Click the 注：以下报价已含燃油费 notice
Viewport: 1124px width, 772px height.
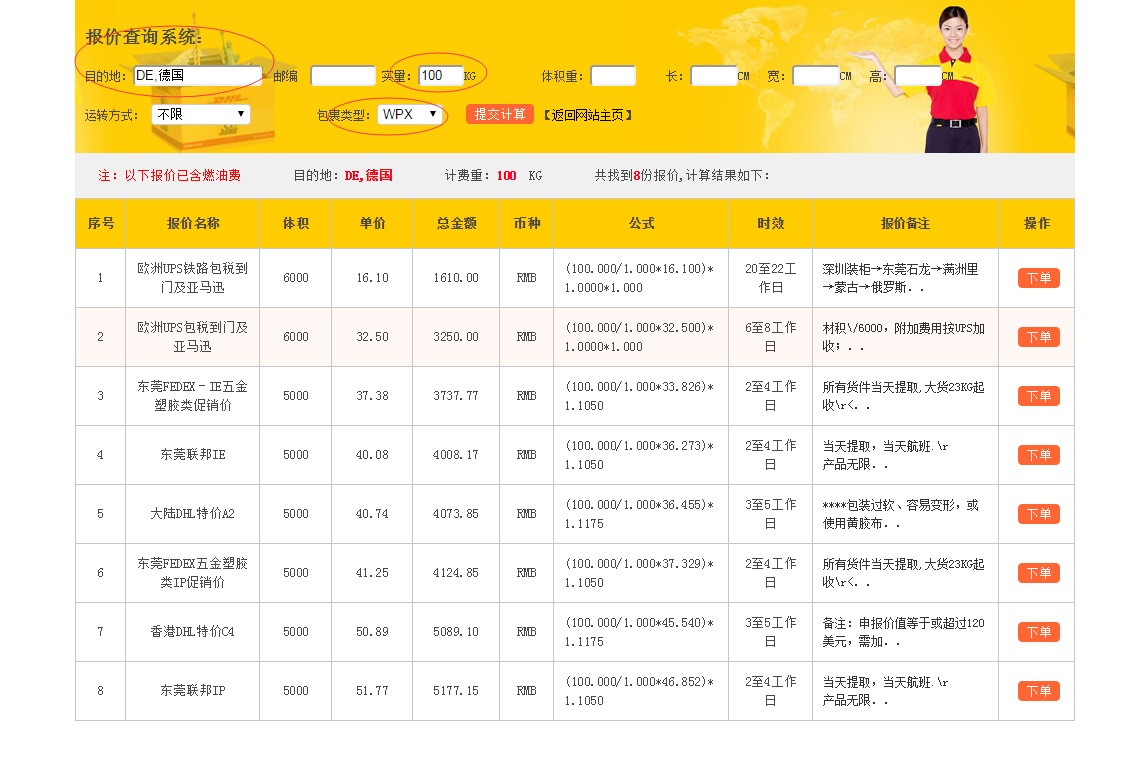coord(169,176)
